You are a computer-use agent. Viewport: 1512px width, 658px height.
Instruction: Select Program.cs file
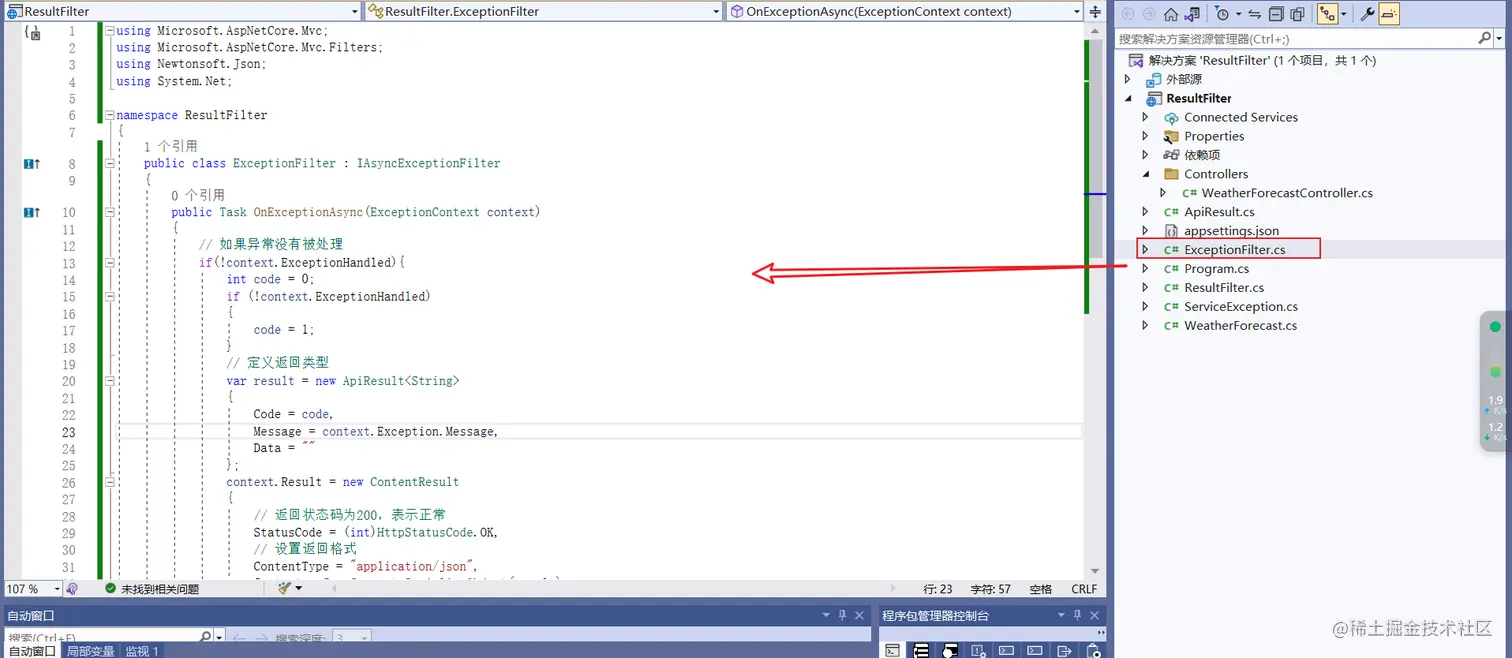[x=1217, y=269]
